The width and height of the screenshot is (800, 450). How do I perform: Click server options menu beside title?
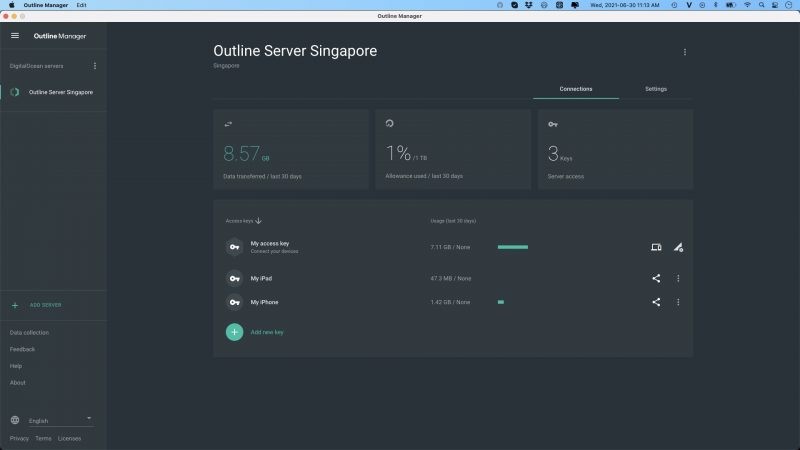point(685,52)
